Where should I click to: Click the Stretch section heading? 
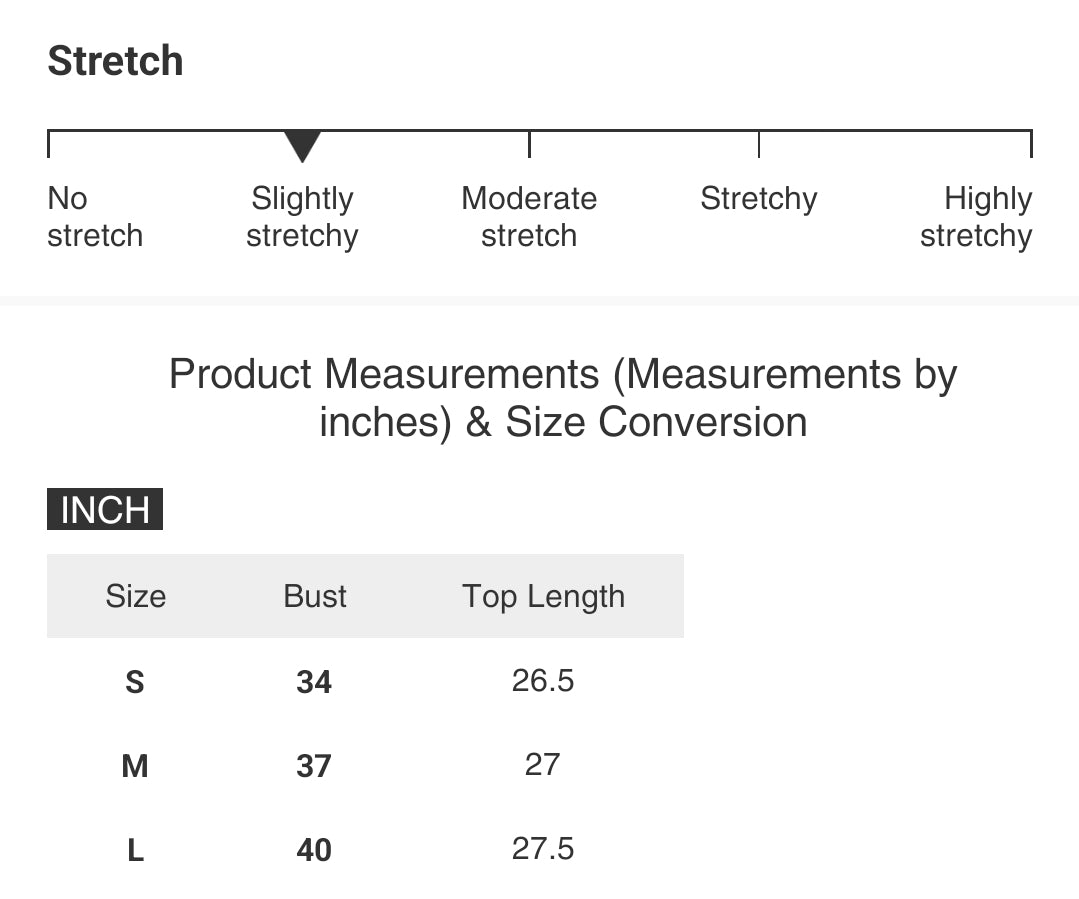pyautogui.click(x=115, y=61)
